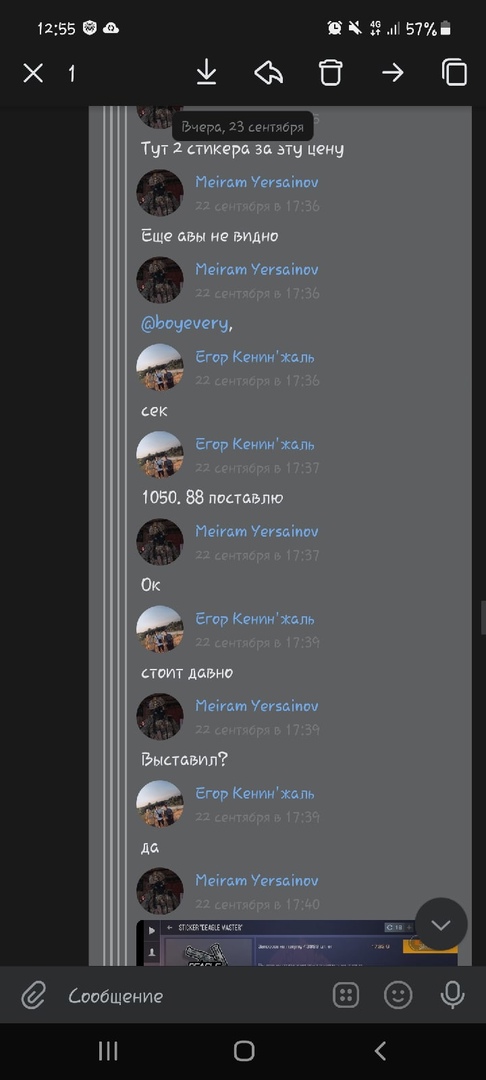Tap the microphone voice message icon

(x=452, y=995)
